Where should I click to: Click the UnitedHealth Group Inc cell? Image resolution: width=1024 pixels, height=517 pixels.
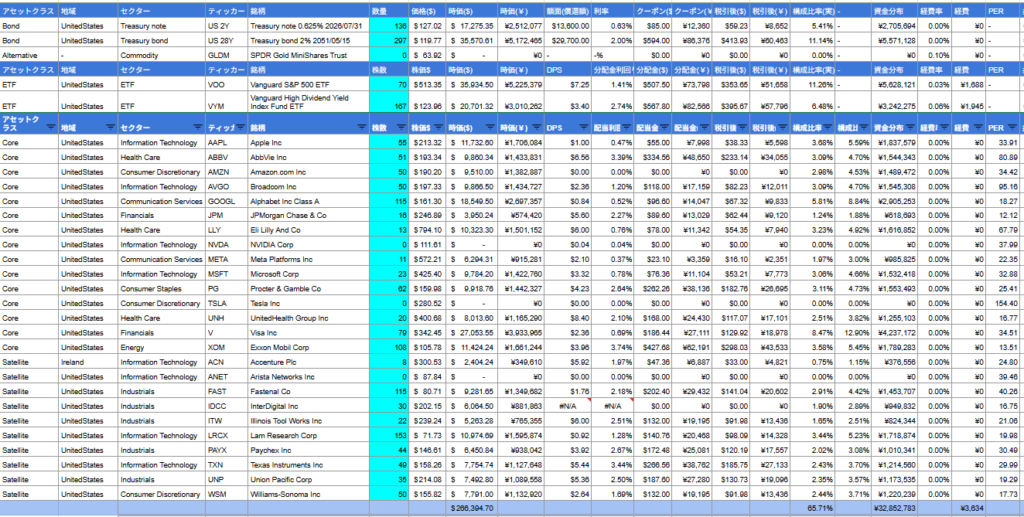pyautogui.click(x=308, y=319)
